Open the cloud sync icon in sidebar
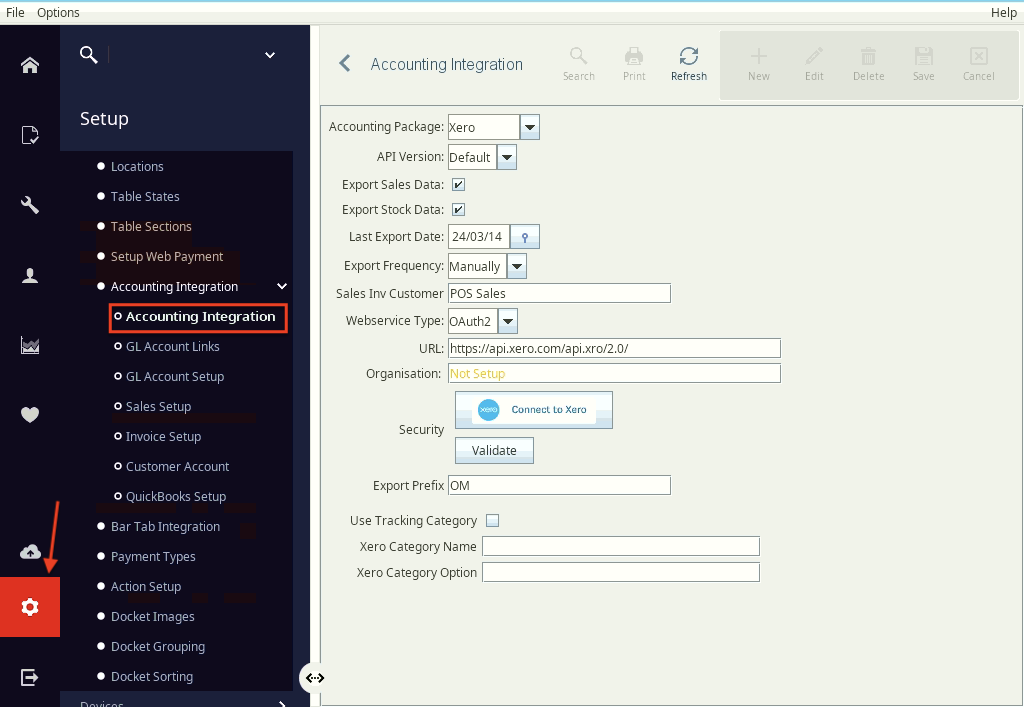The width and height of the screenshot is (1024, 707). [29, 550]
